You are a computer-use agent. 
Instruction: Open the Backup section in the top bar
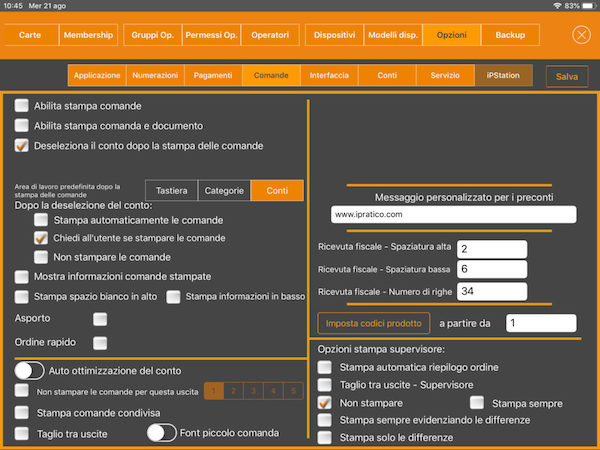click(510, 35)
